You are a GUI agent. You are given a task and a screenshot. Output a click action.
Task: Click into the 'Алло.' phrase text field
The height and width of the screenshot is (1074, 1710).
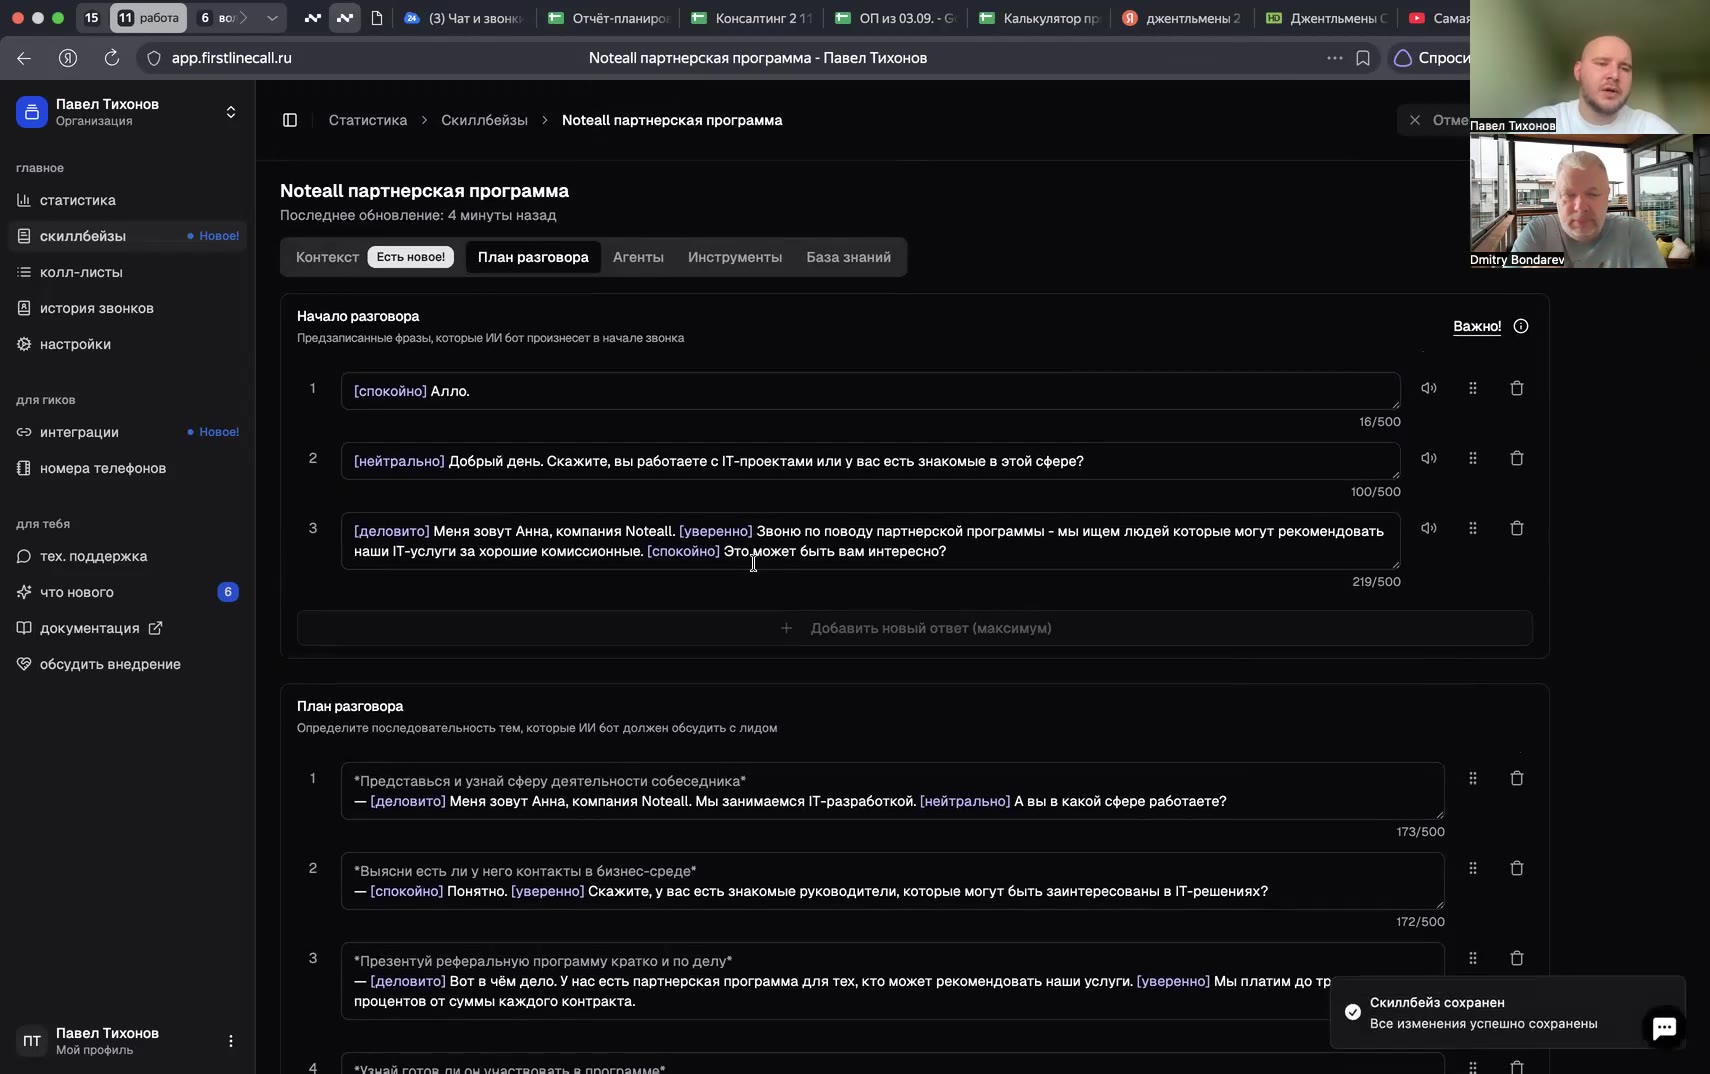(870, 391)
